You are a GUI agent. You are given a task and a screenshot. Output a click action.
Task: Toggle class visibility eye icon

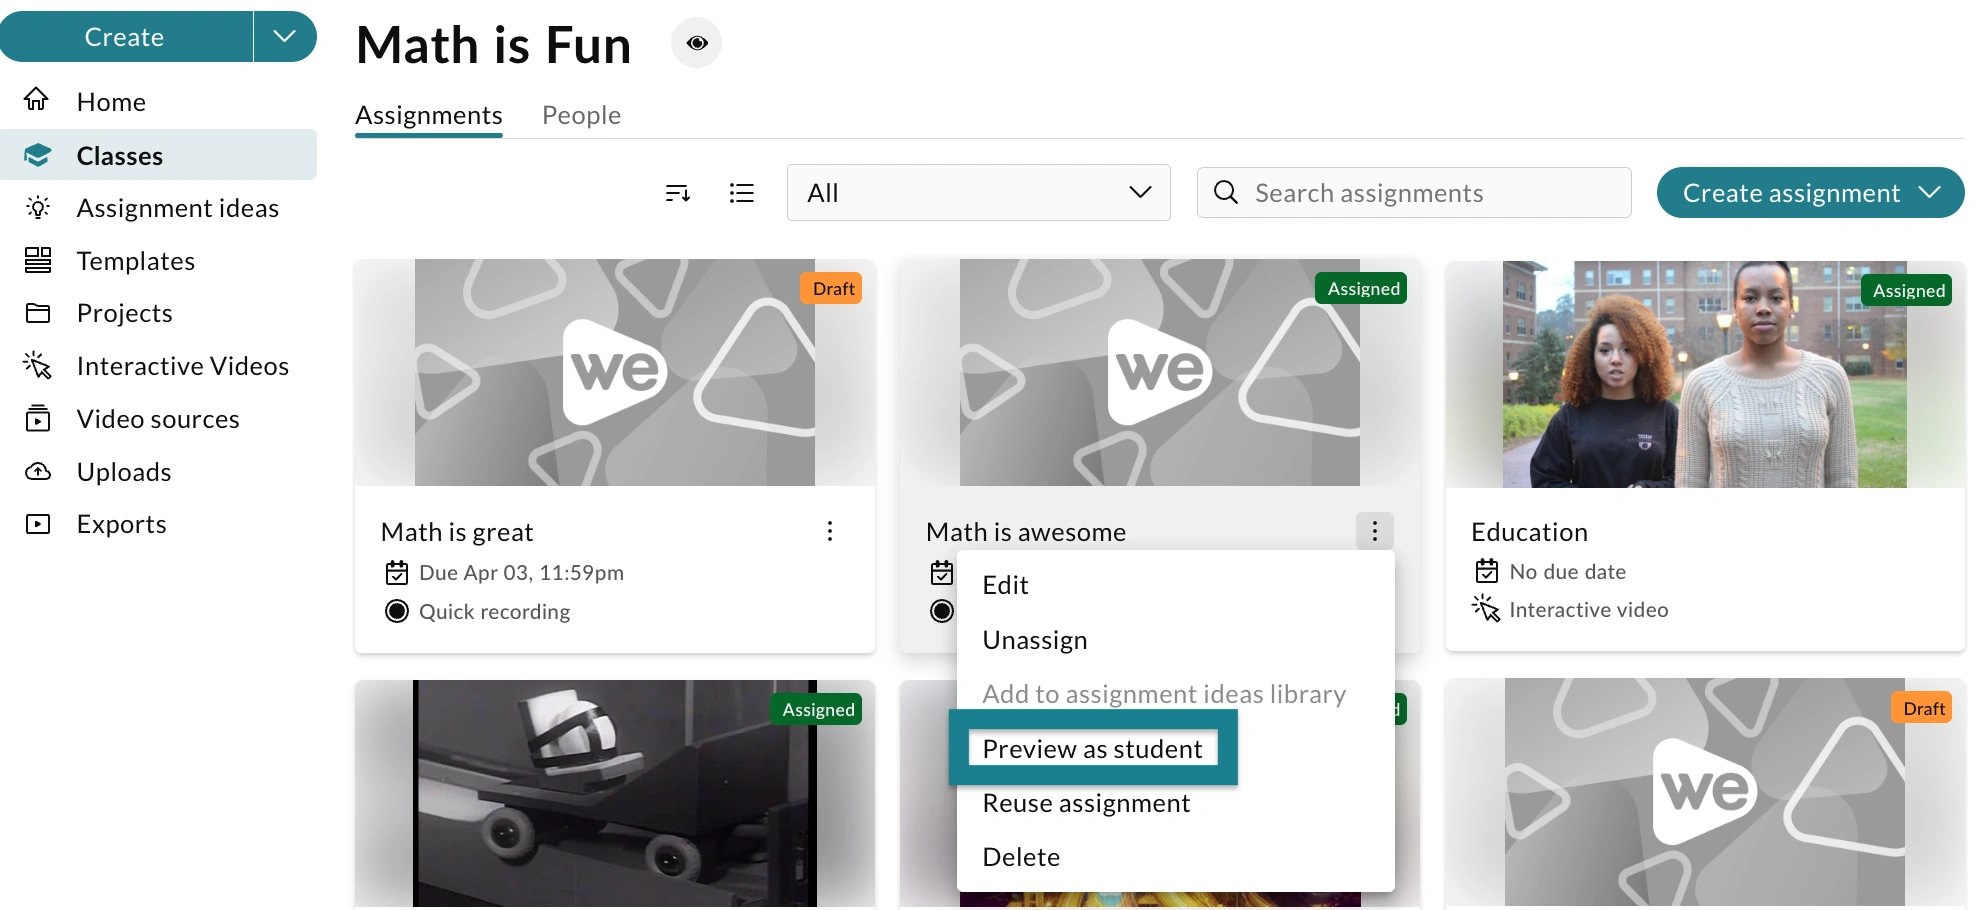coord(697,43)
